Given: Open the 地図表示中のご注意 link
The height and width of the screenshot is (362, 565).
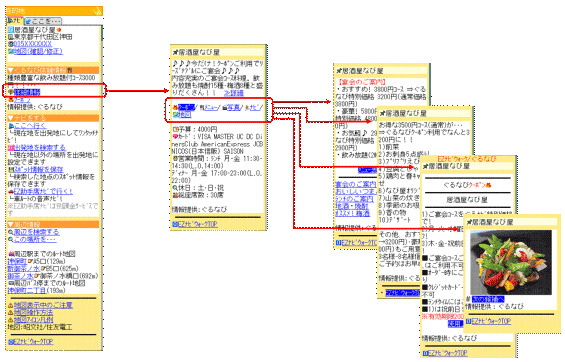Looking at the screenshot, I should tap(43, 305).
